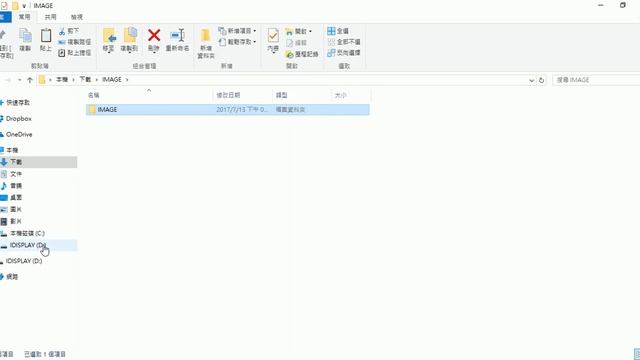Viewport: 640px width, 360px height.
Task: Open Network in the sidebar
Action: pos(12,277)
